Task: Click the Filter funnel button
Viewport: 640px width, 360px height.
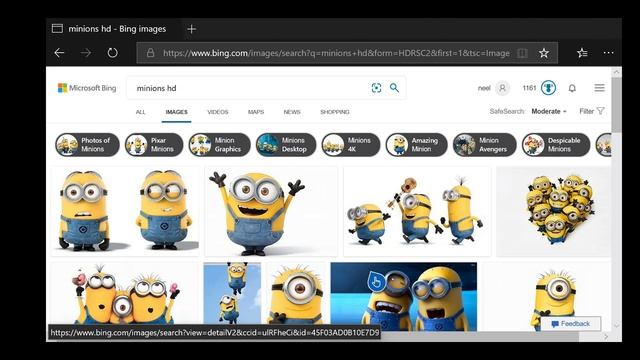Action: [x=592, y=111]
